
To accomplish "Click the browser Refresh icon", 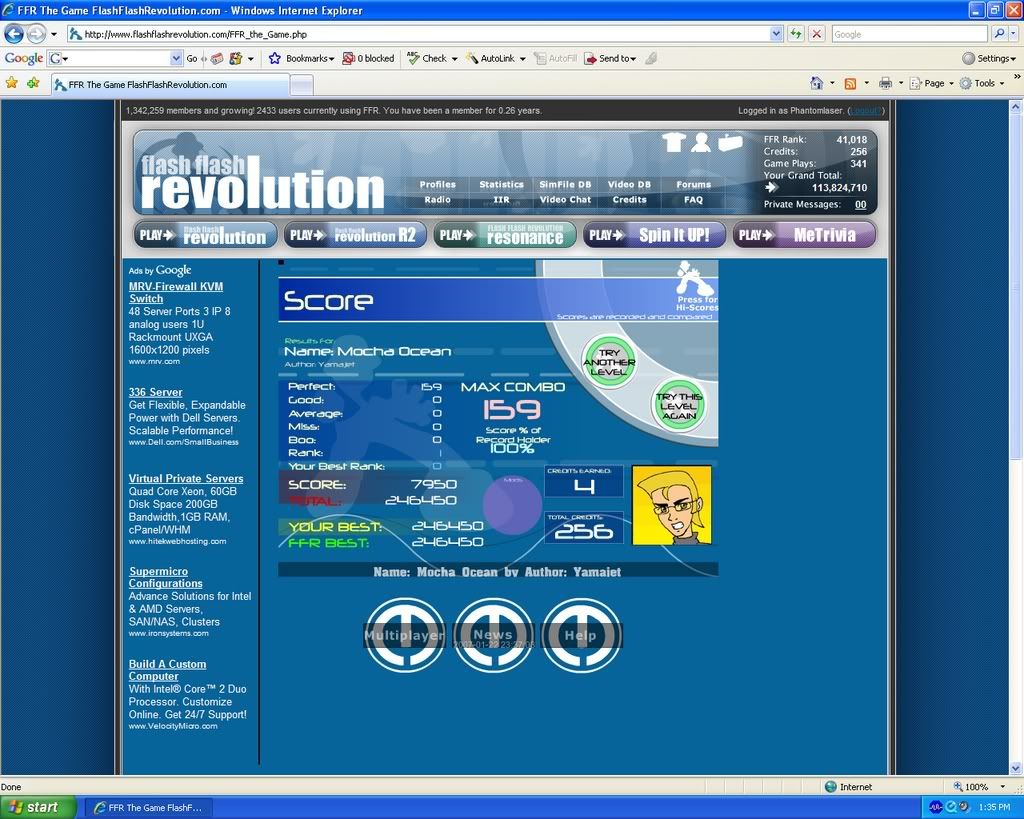I will (796, 34).
